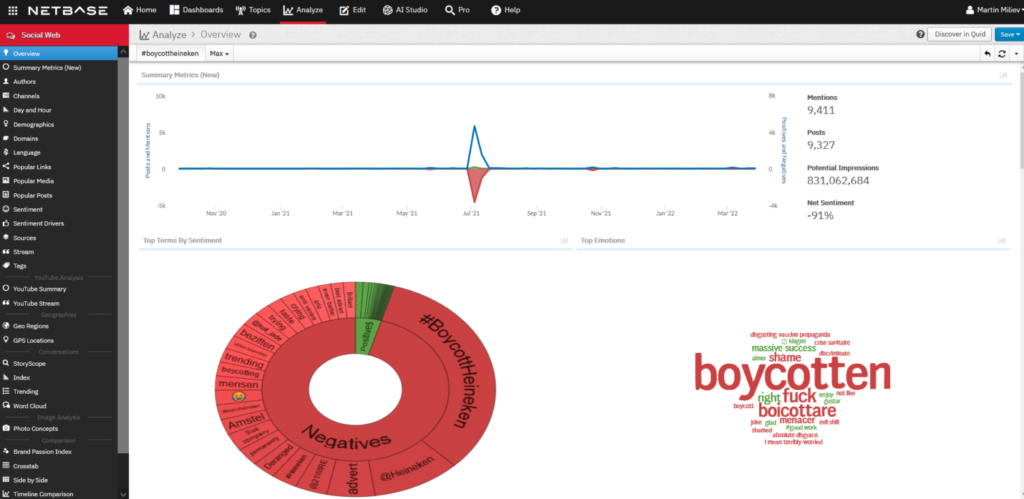
Task: Click help icon beside Overview breadcrumb
Action: (x=253, y=35)
